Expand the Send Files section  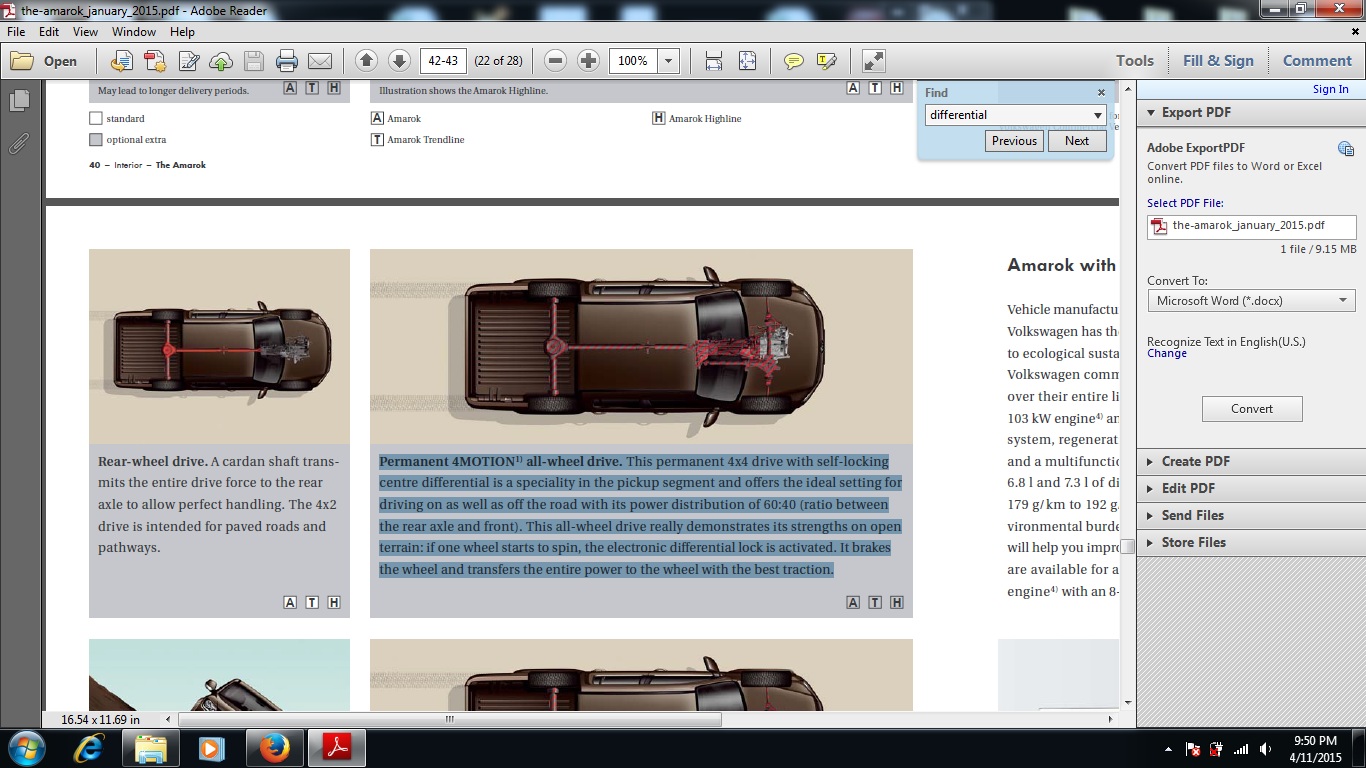(1192, 515)
